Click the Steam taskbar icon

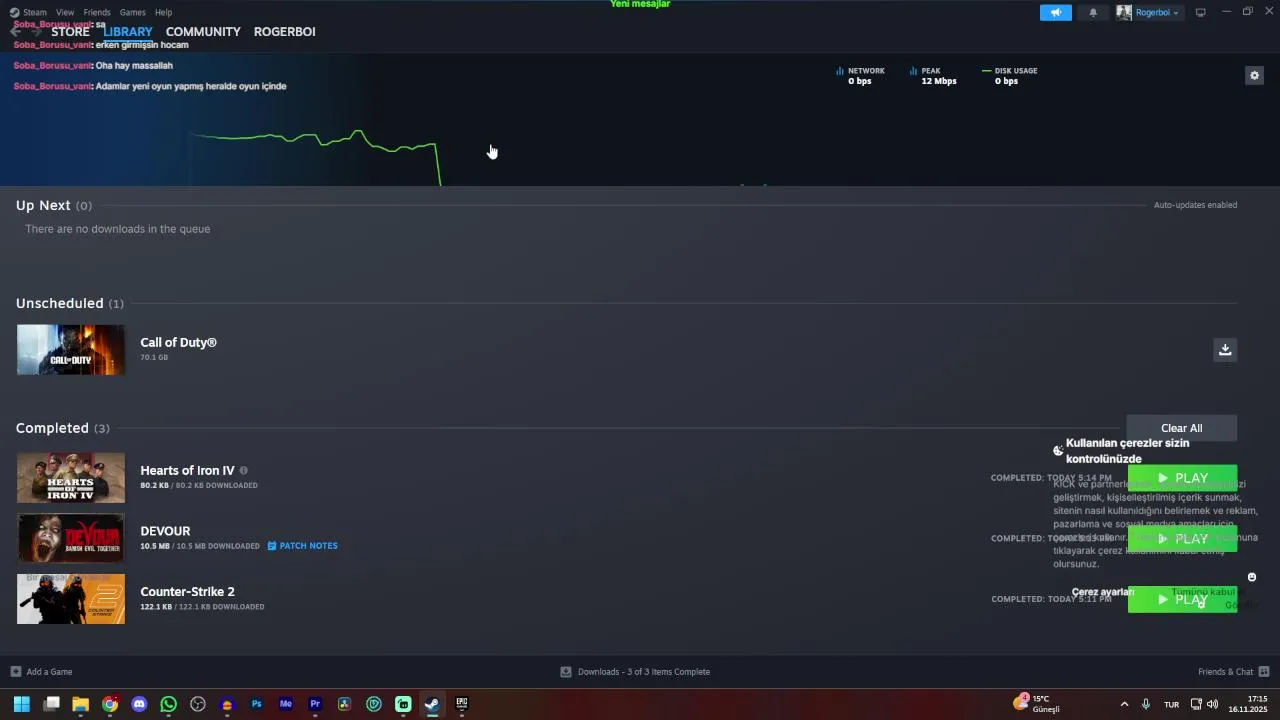pos(432,704)
